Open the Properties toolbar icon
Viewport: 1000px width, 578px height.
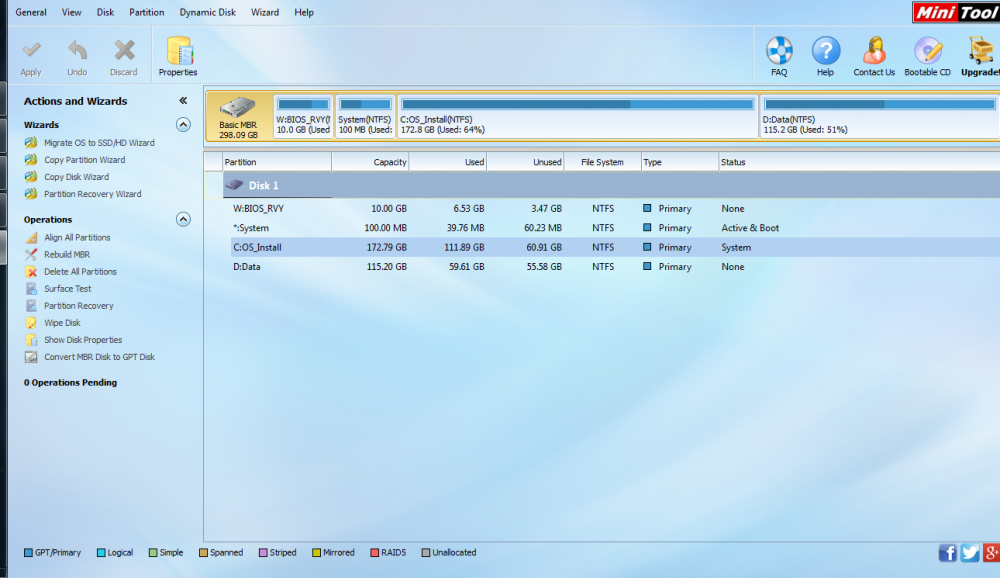(178, 53)
